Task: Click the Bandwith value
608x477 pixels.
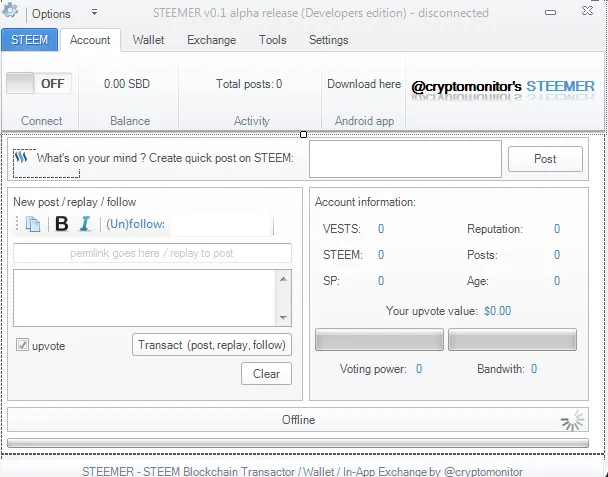Action: click(534, 369)
